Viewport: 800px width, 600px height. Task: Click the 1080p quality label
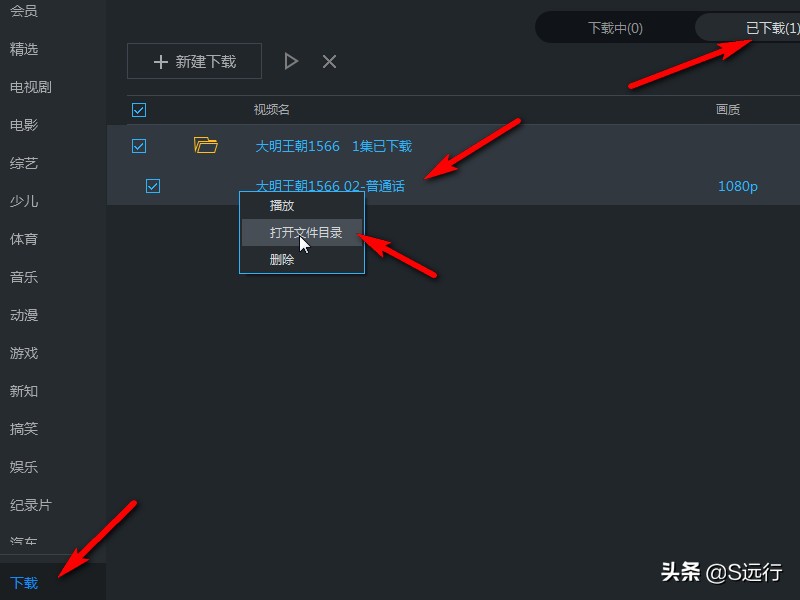click(737, 186)
